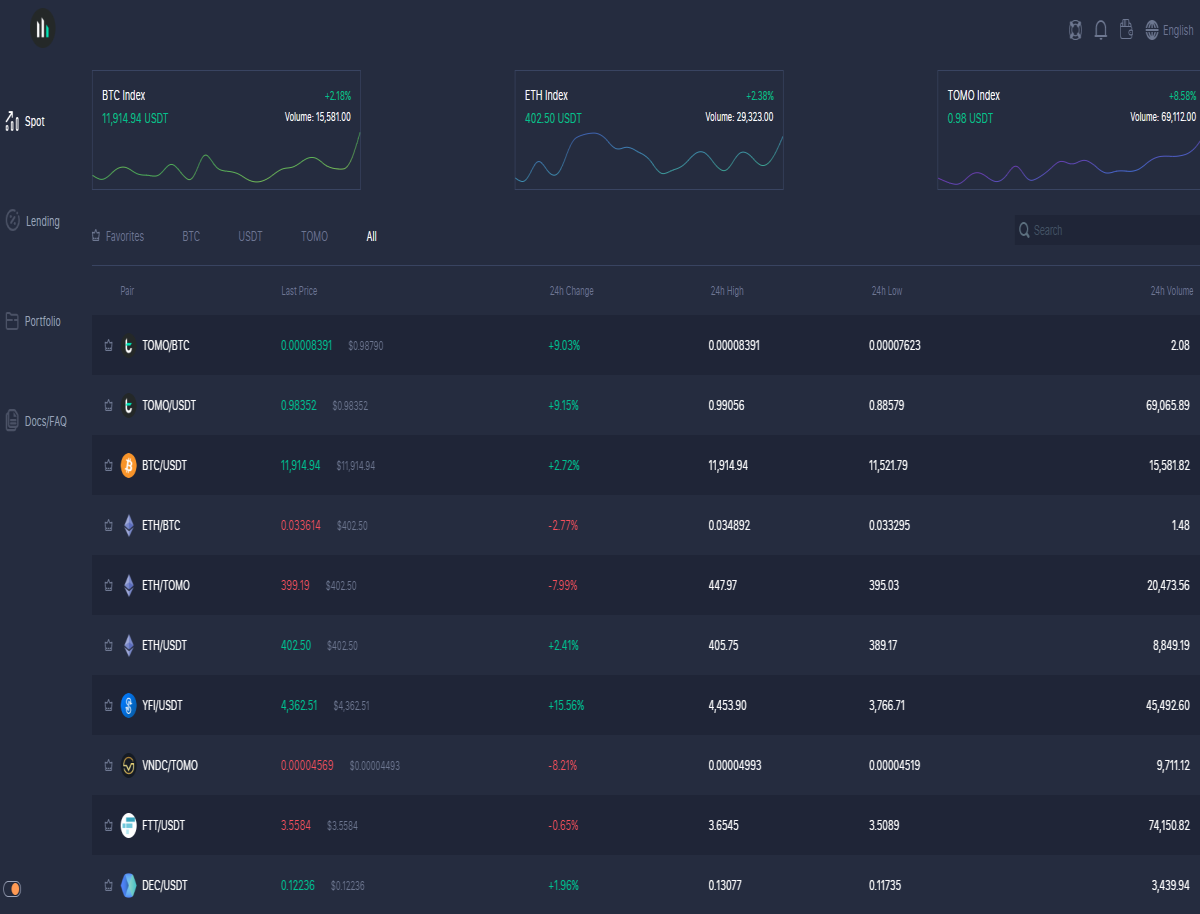Favorite the BTC/USDT pair star

click(x=108, y=466)
